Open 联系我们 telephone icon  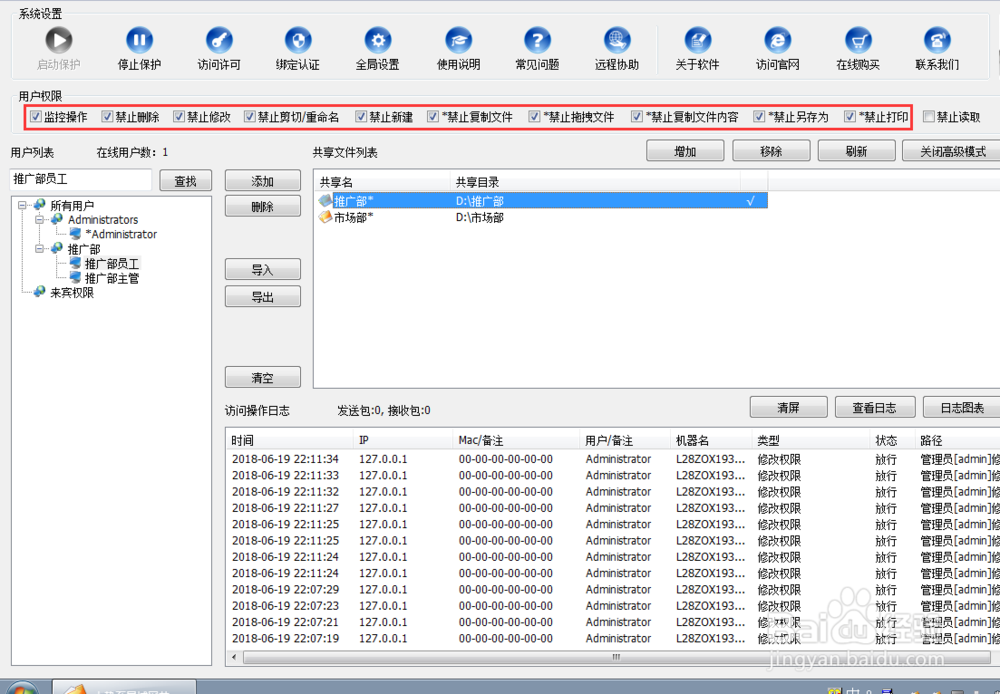tap(938, 41)
